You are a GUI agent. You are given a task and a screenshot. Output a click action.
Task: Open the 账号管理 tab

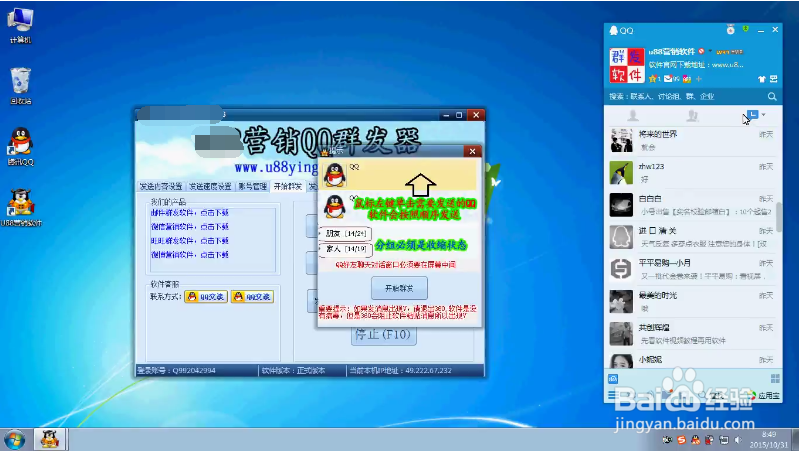[253, 186]
